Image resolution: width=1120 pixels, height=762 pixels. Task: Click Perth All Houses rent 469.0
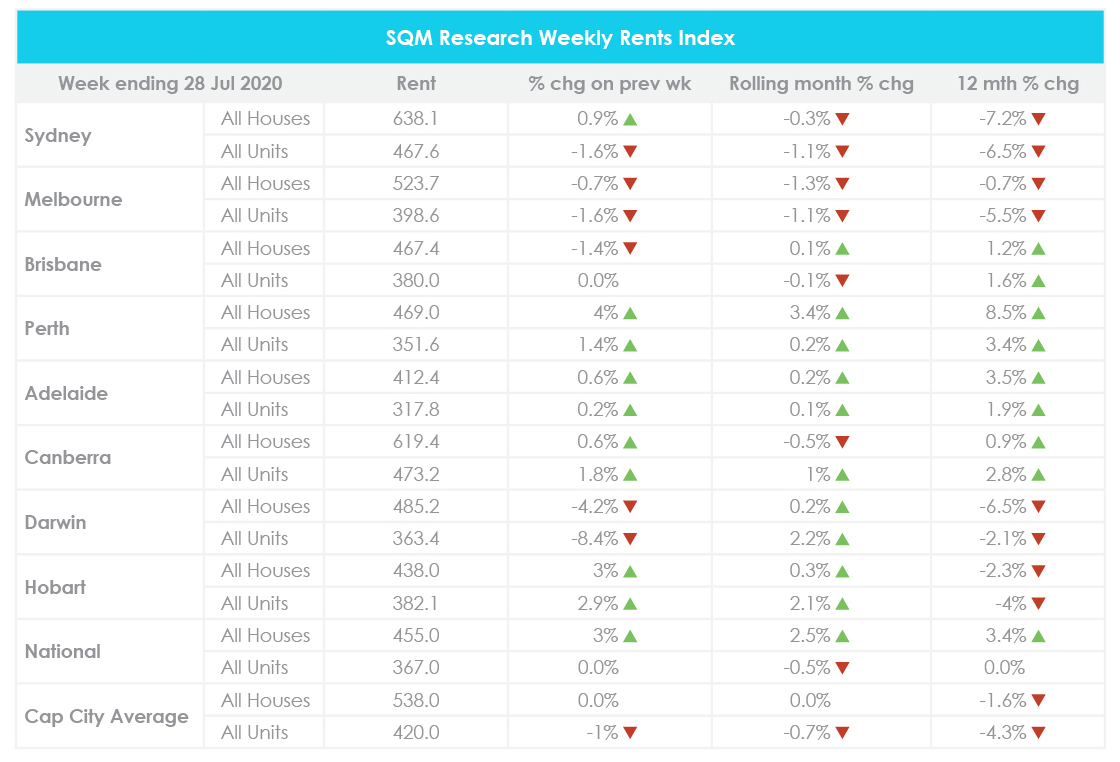pos(416,313)
